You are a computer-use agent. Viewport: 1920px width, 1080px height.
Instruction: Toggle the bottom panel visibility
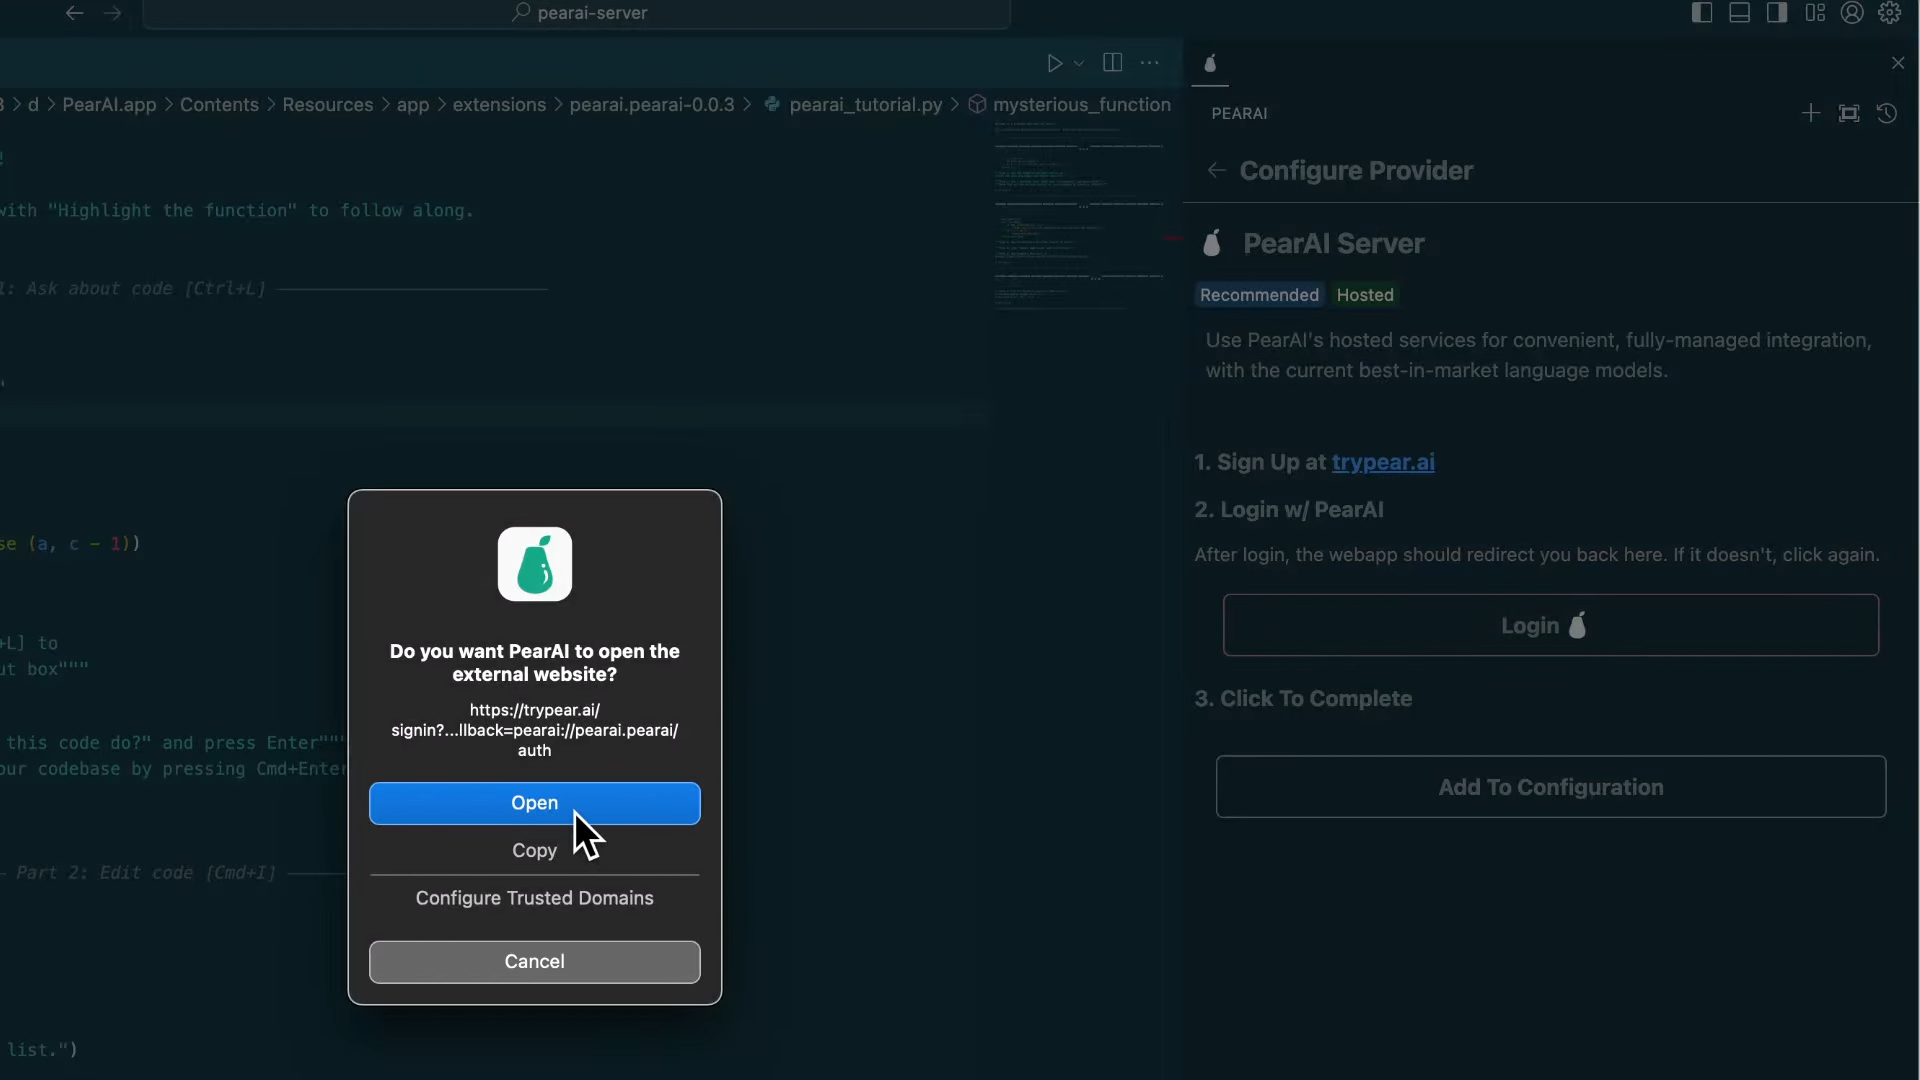coord(1739,13)
